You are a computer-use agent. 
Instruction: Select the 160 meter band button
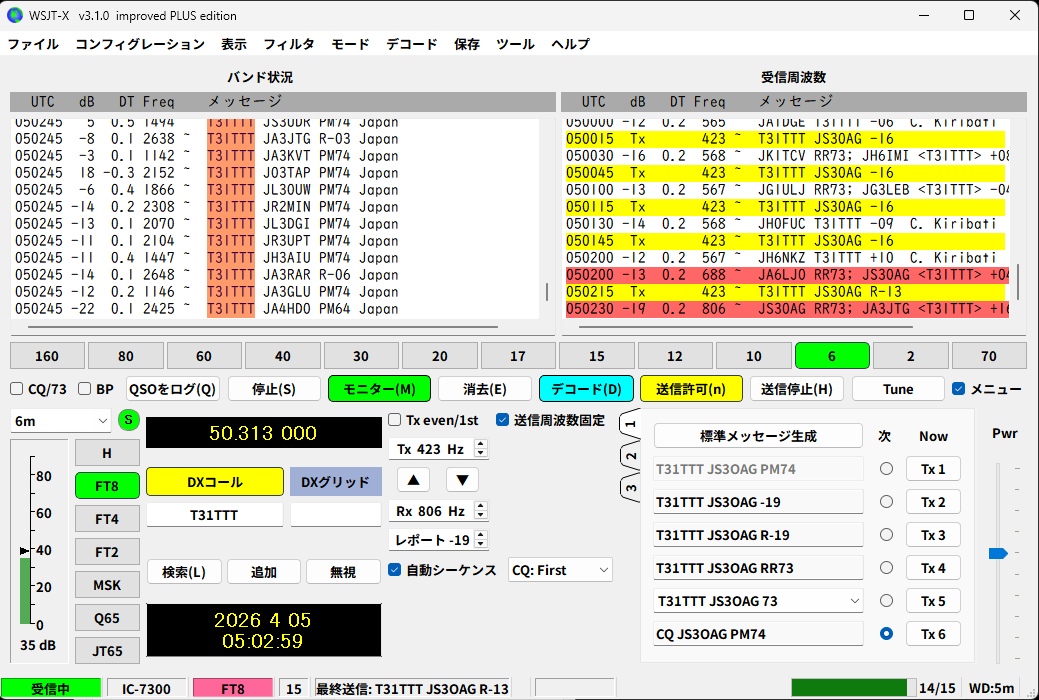[47, 356]
